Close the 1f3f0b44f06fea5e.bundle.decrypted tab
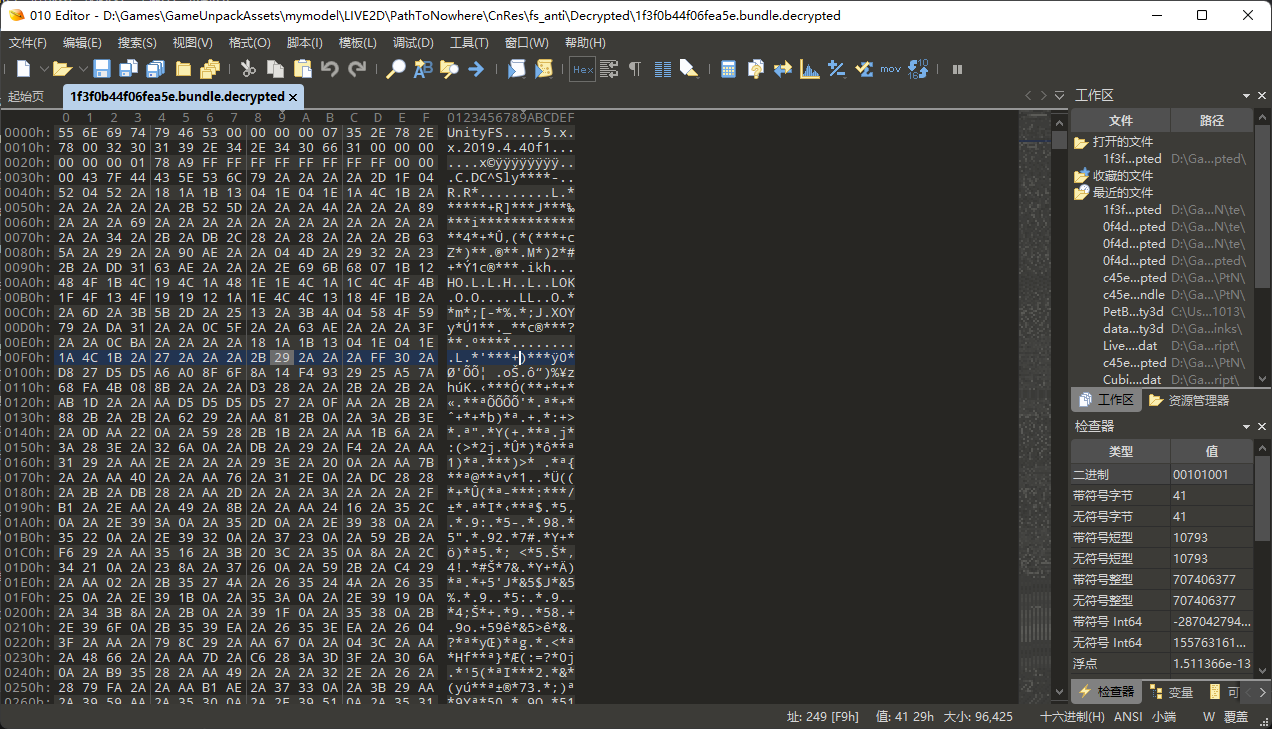Image resolution: width=1272 pixels, height=729 pixels. [x=293, y=97]
